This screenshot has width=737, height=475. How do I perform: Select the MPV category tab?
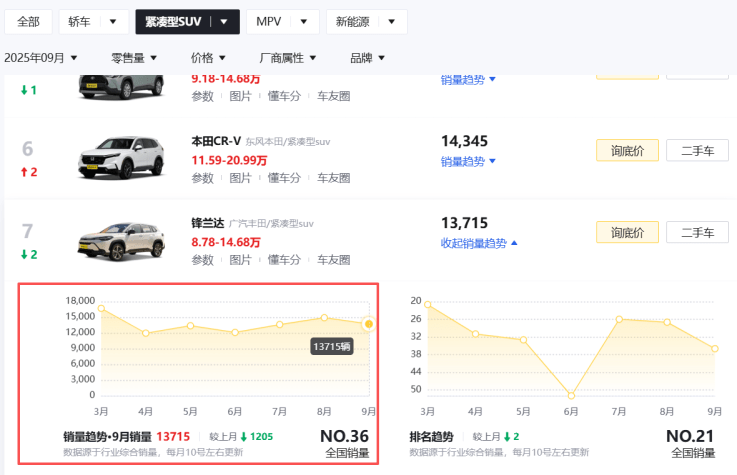coord(268,22)
